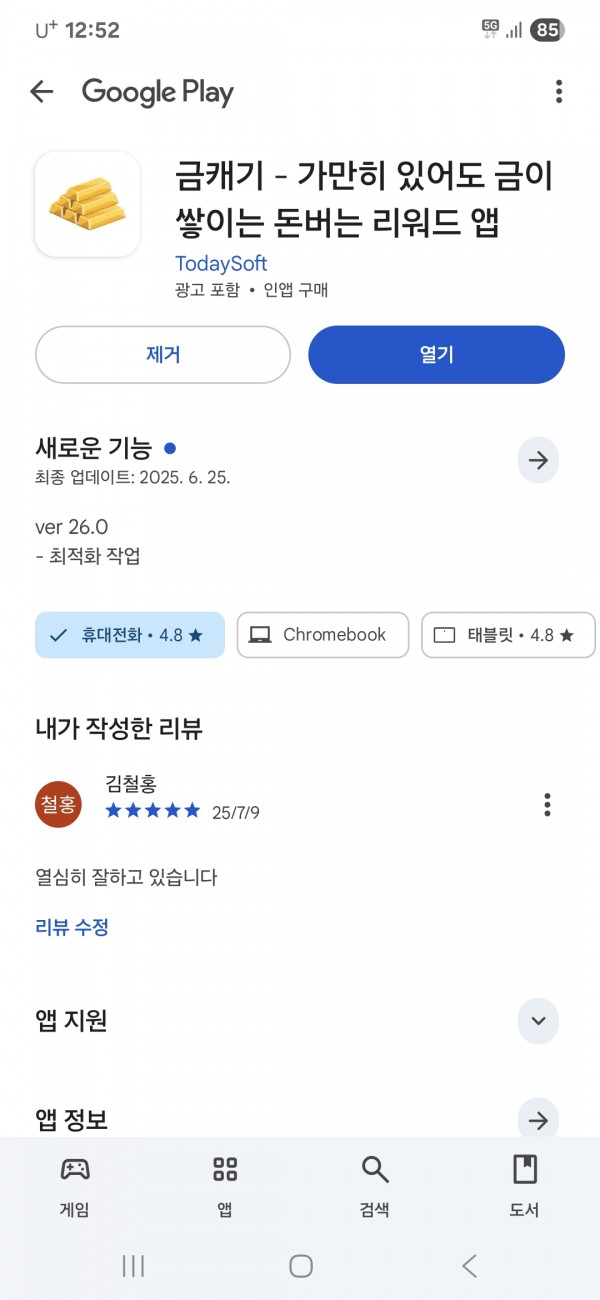The height and width of the screenshot is (1300, 600).
Task: Tap the 제거 uninstall button
Action: pos(163,354)
